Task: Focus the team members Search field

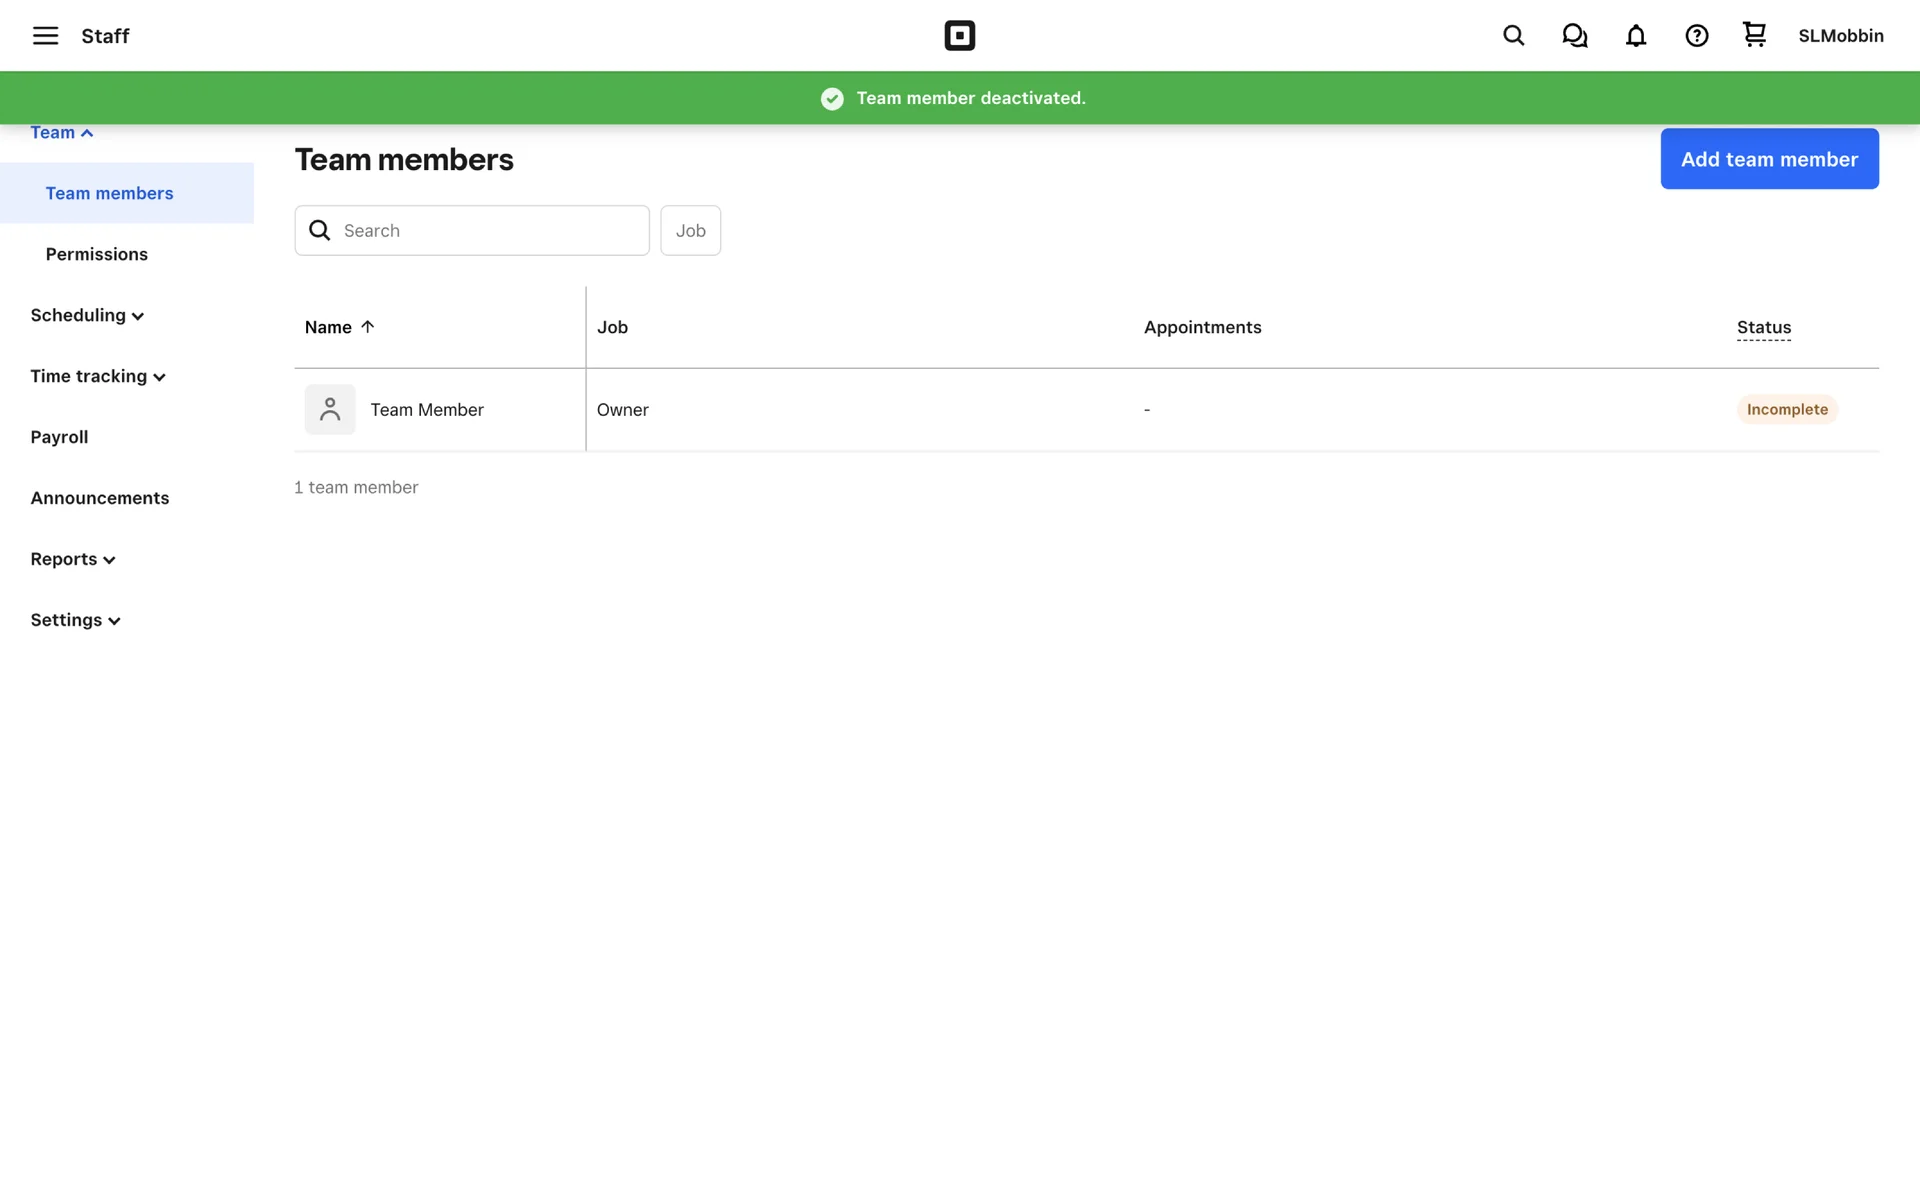Action: 490,230
